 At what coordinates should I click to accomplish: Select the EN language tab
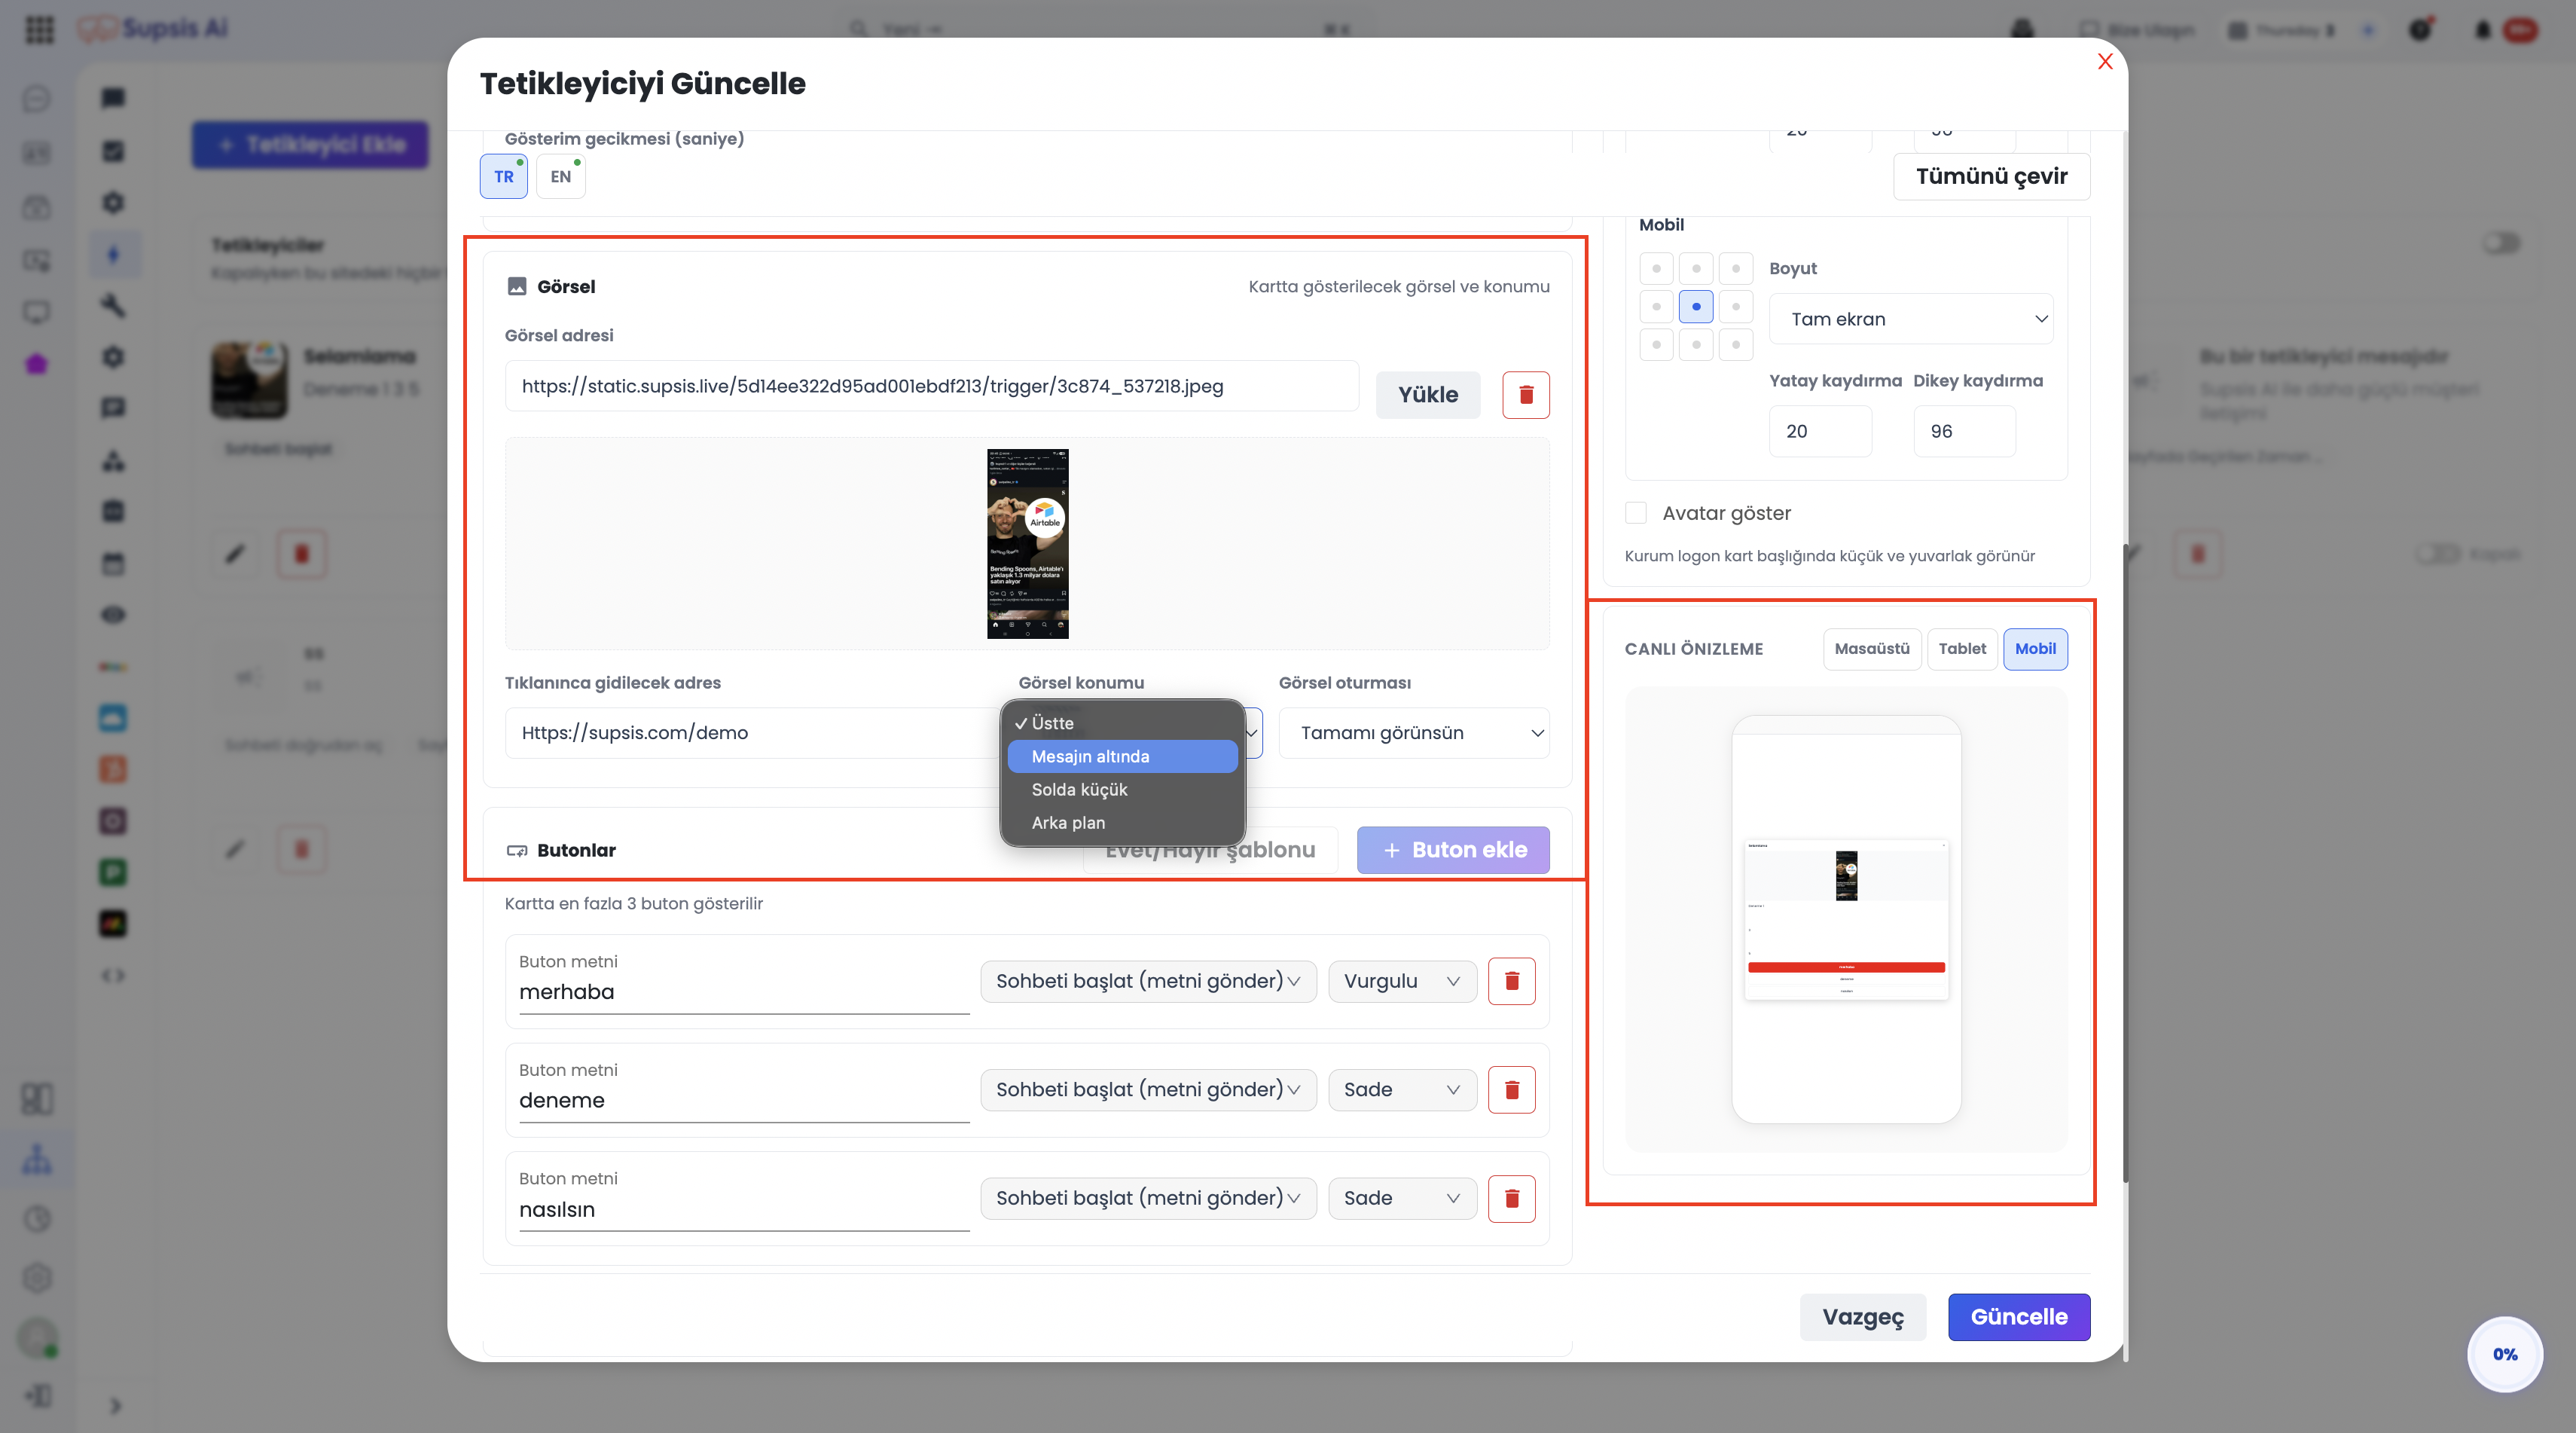pos(561,177)
